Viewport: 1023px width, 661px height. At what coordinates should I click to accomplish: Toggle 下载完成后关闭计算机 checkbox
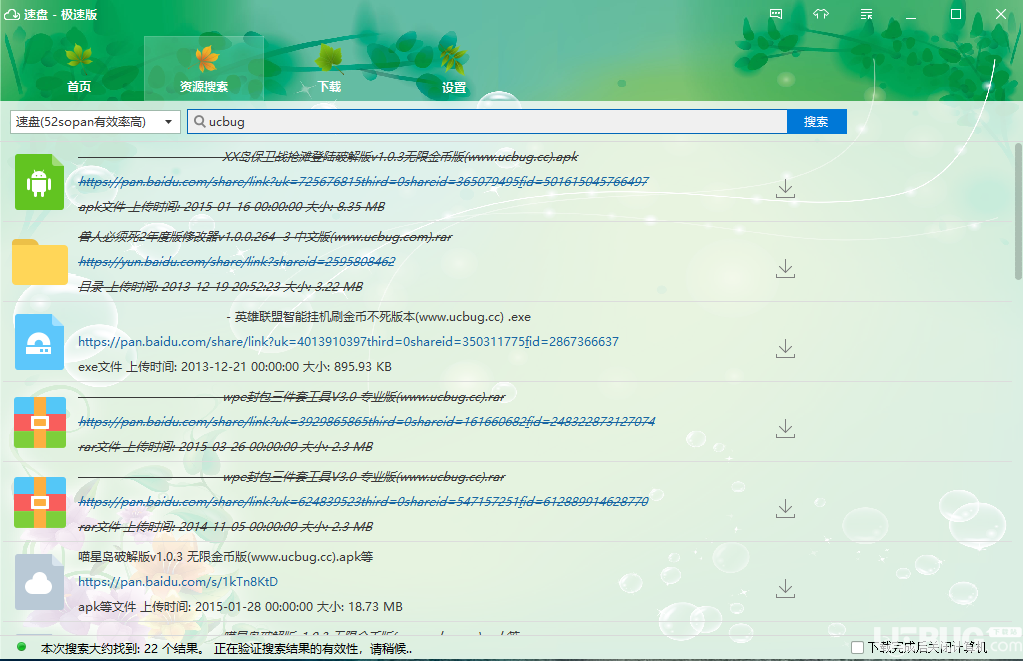[857, 647]
